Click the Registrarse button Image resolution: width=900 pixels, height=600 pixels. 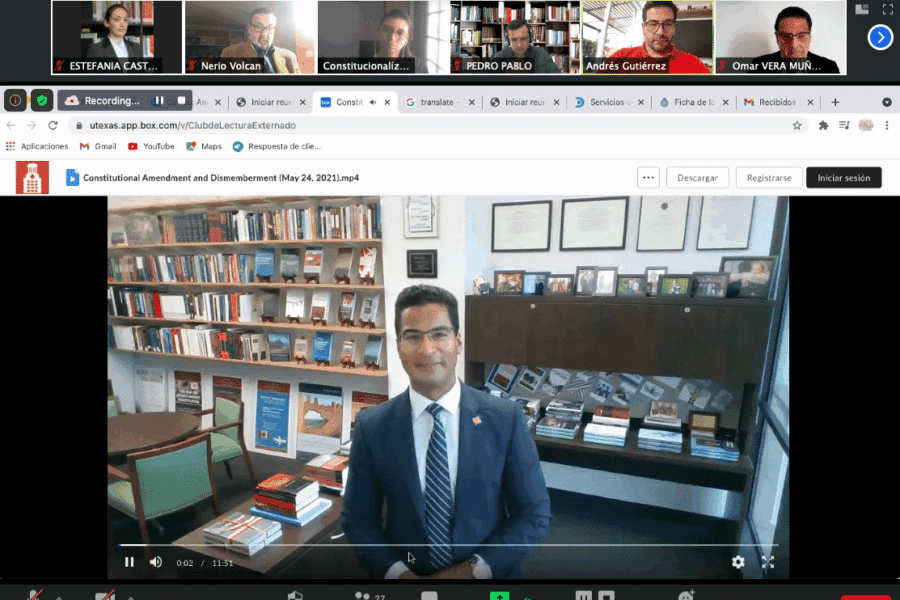pos(769,178)
